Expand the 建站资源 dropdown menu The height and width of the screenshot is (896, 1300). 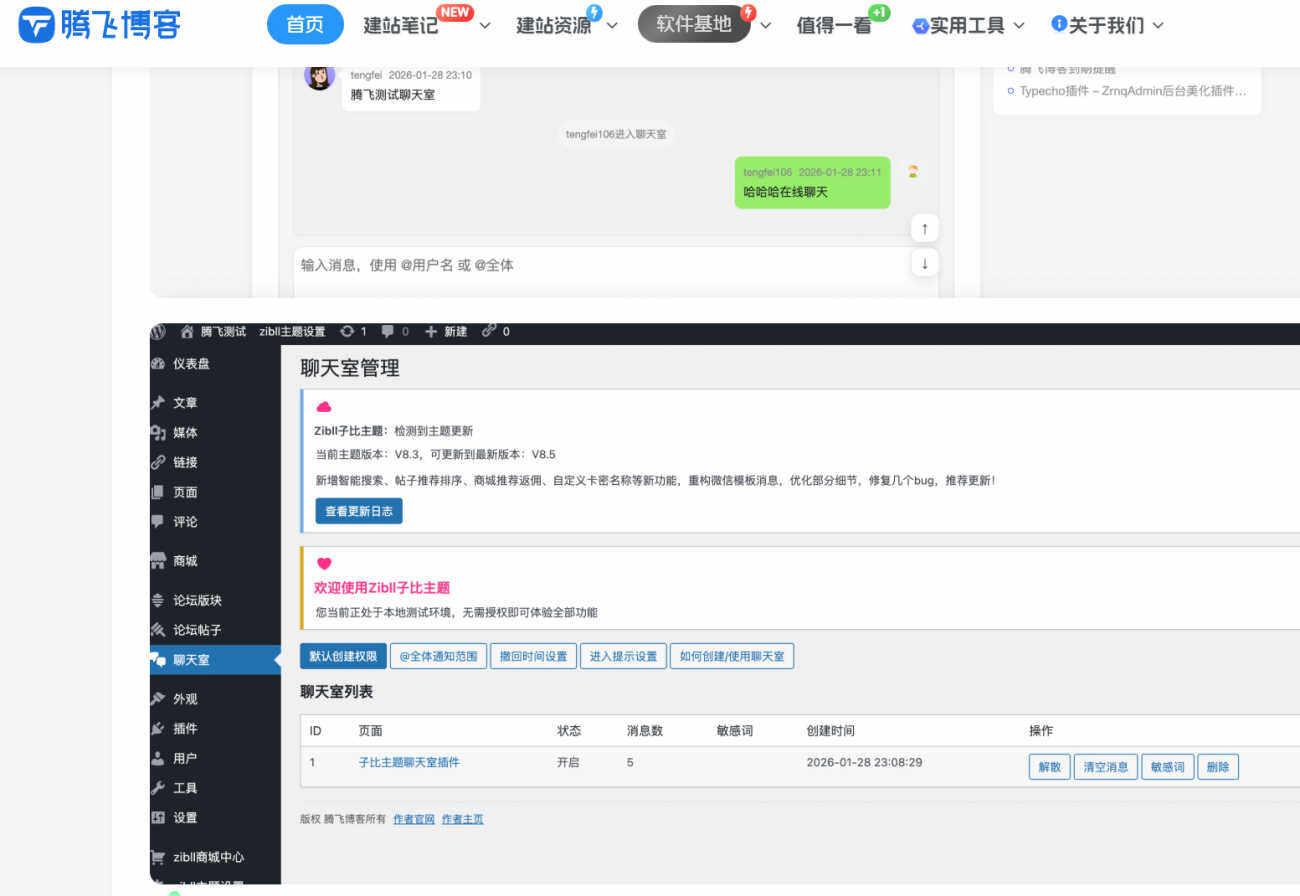pyautogui.click(x=612, y=26)
